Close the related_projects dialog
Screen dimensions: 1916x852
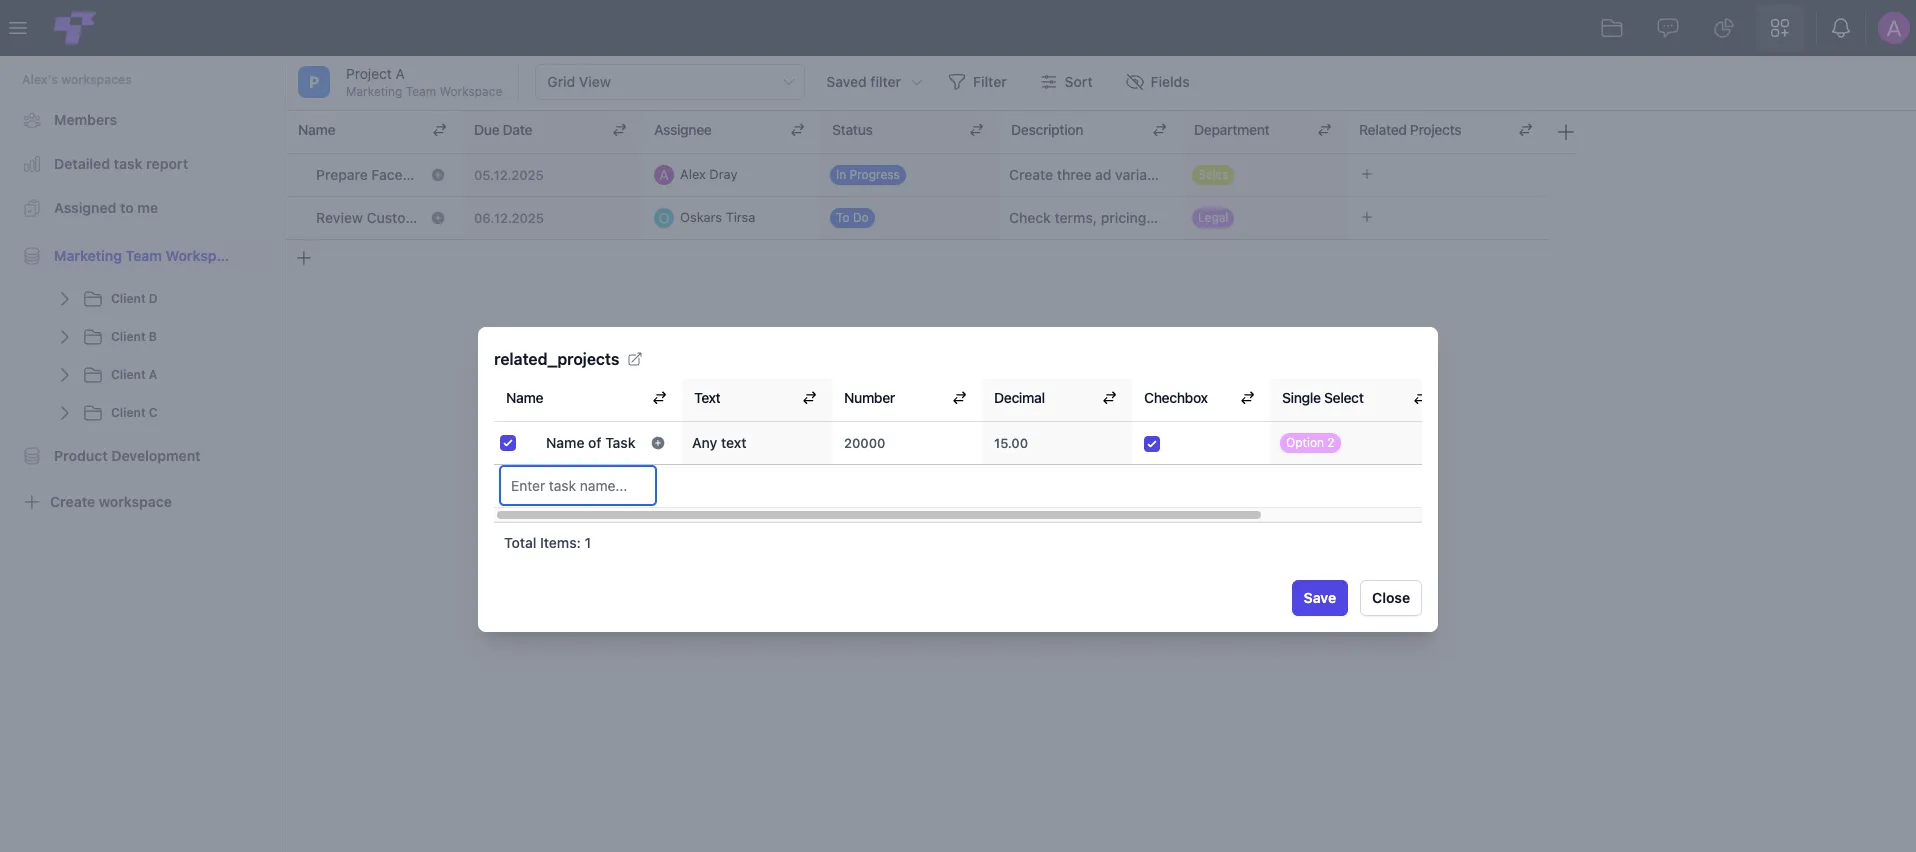[x=1391, y=598]
